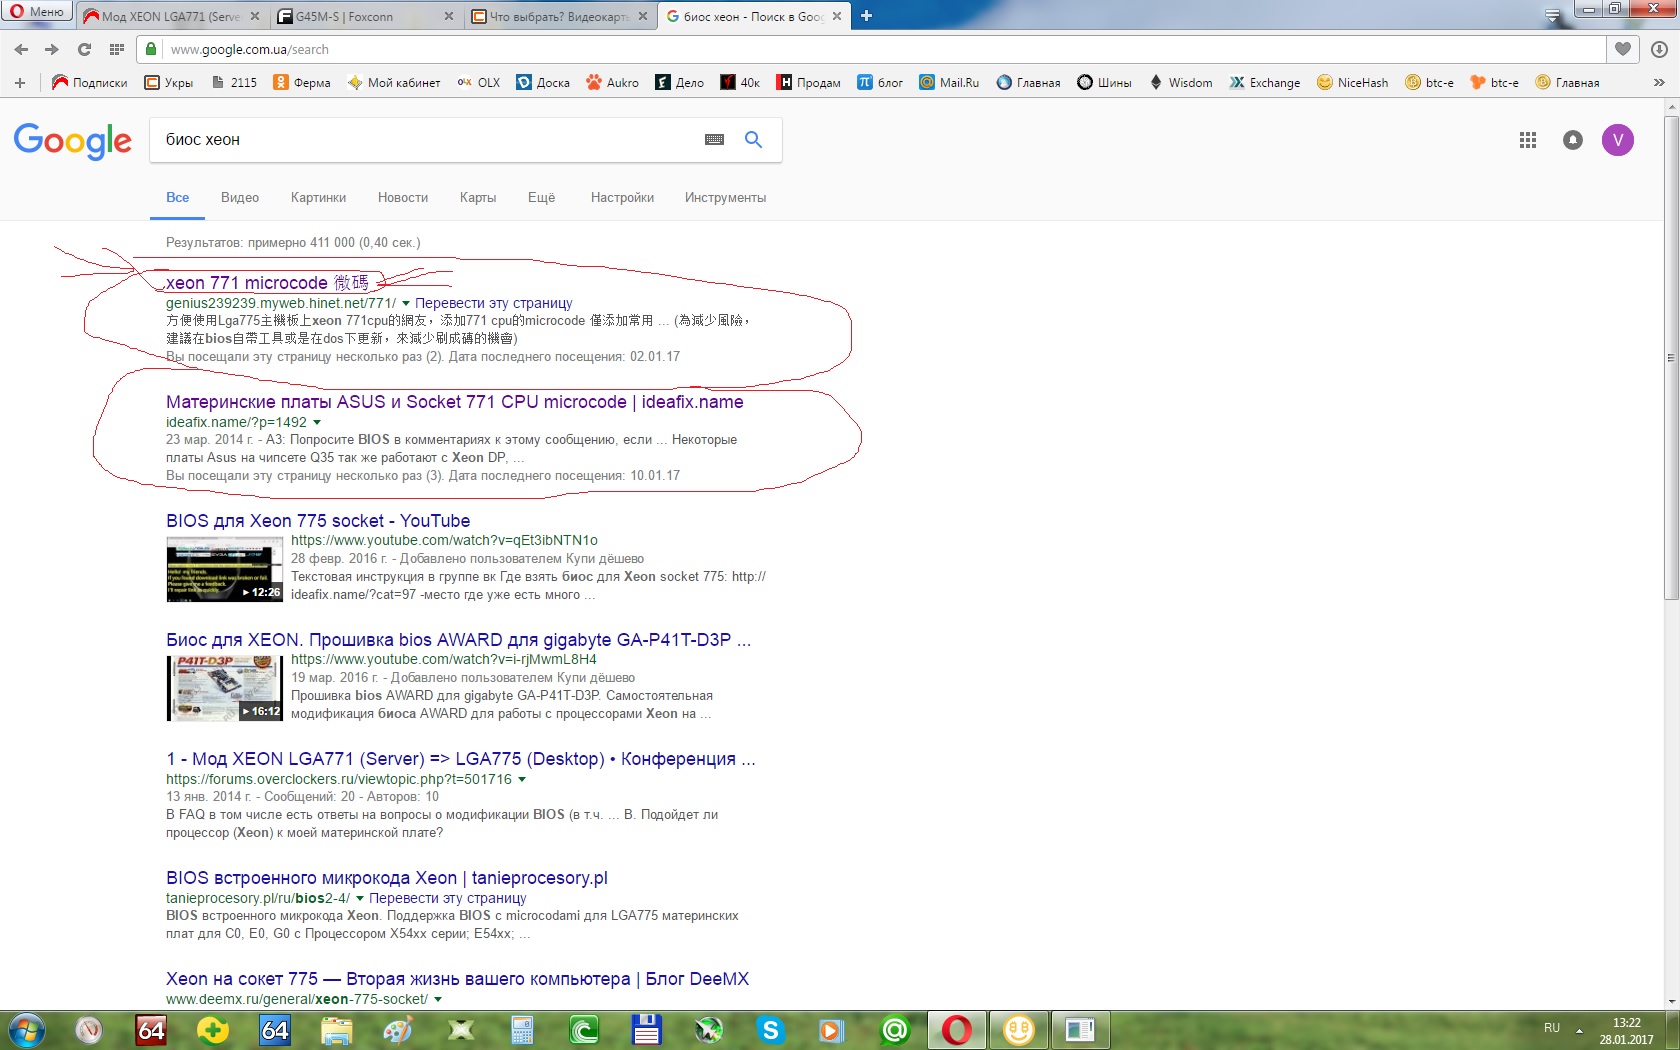The width and height of the screenshot is (1680, 1050).
Task: Close the G45M-S | Foxconn tab
Action: [x=448, y=16]
